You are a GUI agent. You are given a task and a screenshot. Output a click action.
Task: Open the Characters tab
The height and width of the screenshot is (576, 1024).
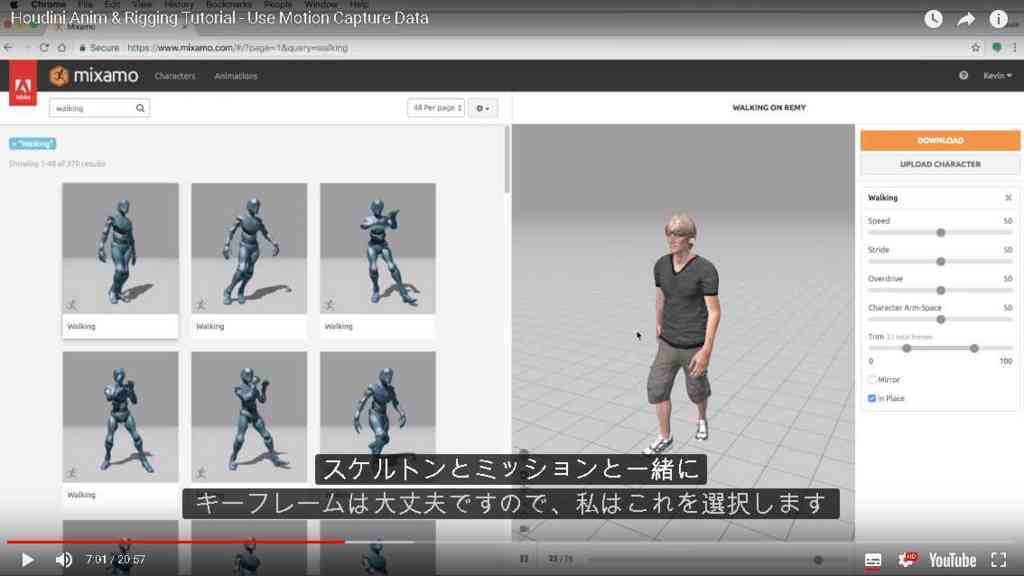point(175,76)
